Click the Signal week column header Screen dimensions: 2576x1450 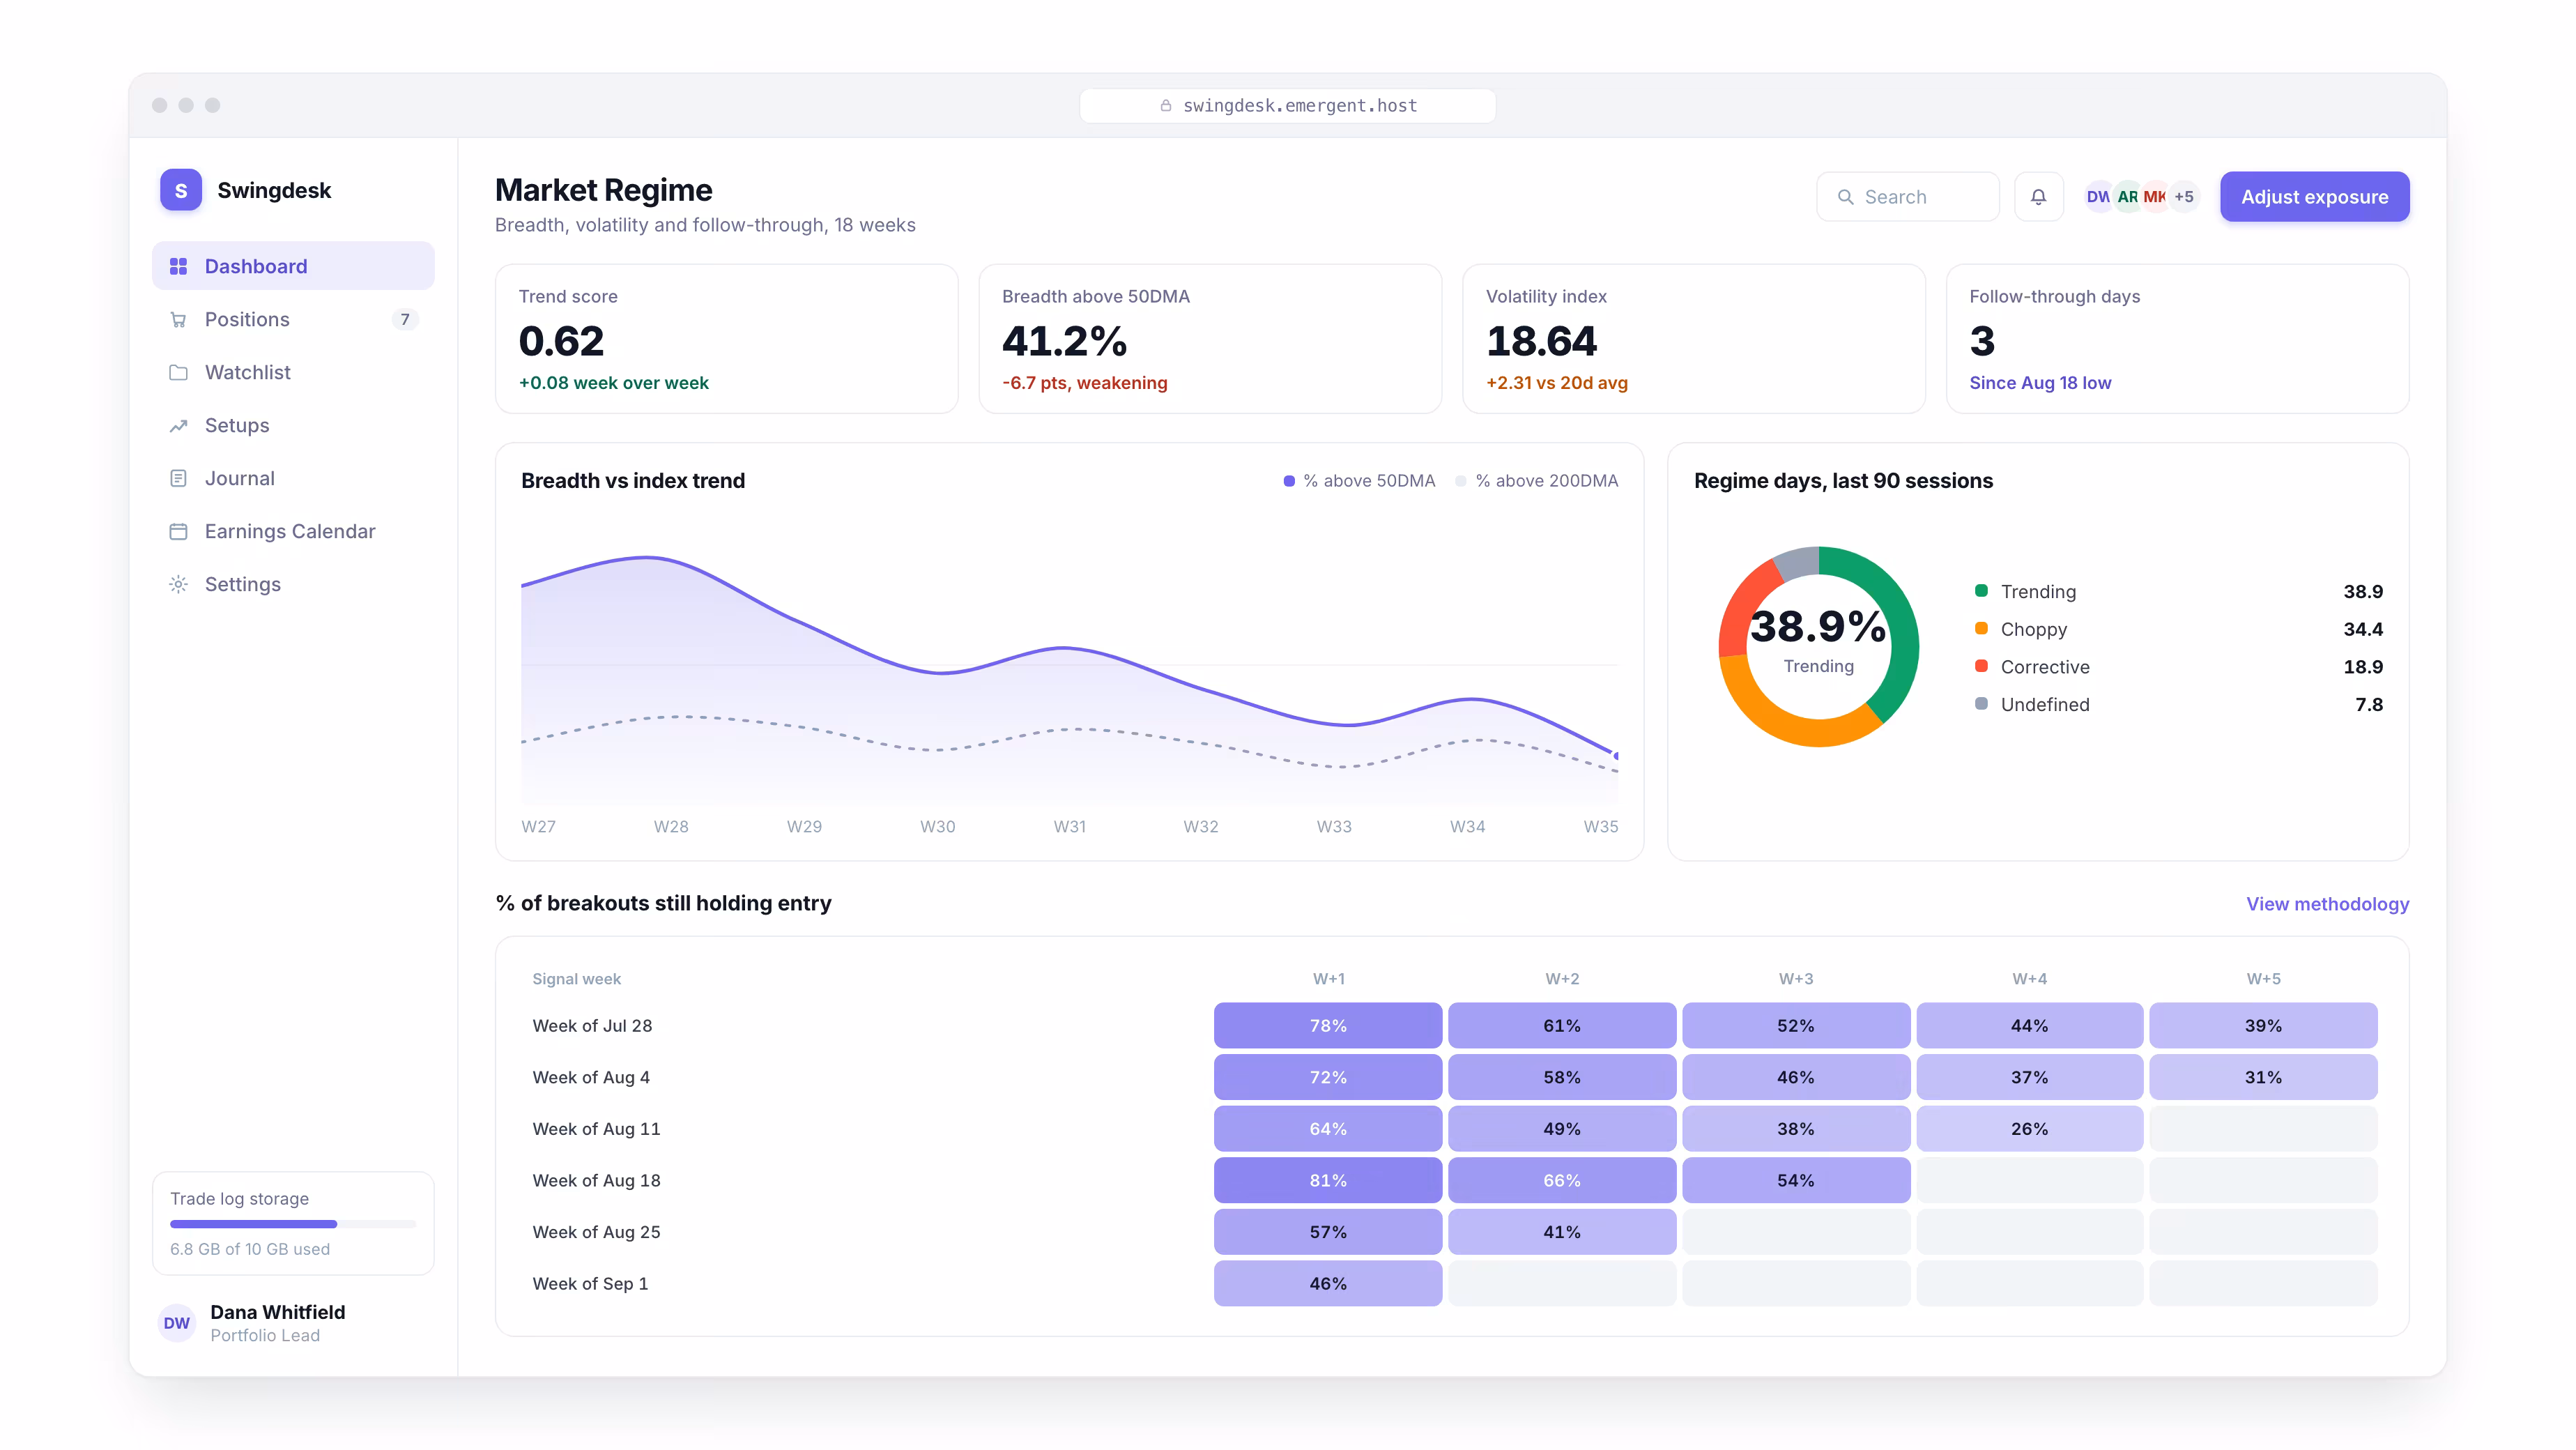pyautogui.click(x=576, y=979)
